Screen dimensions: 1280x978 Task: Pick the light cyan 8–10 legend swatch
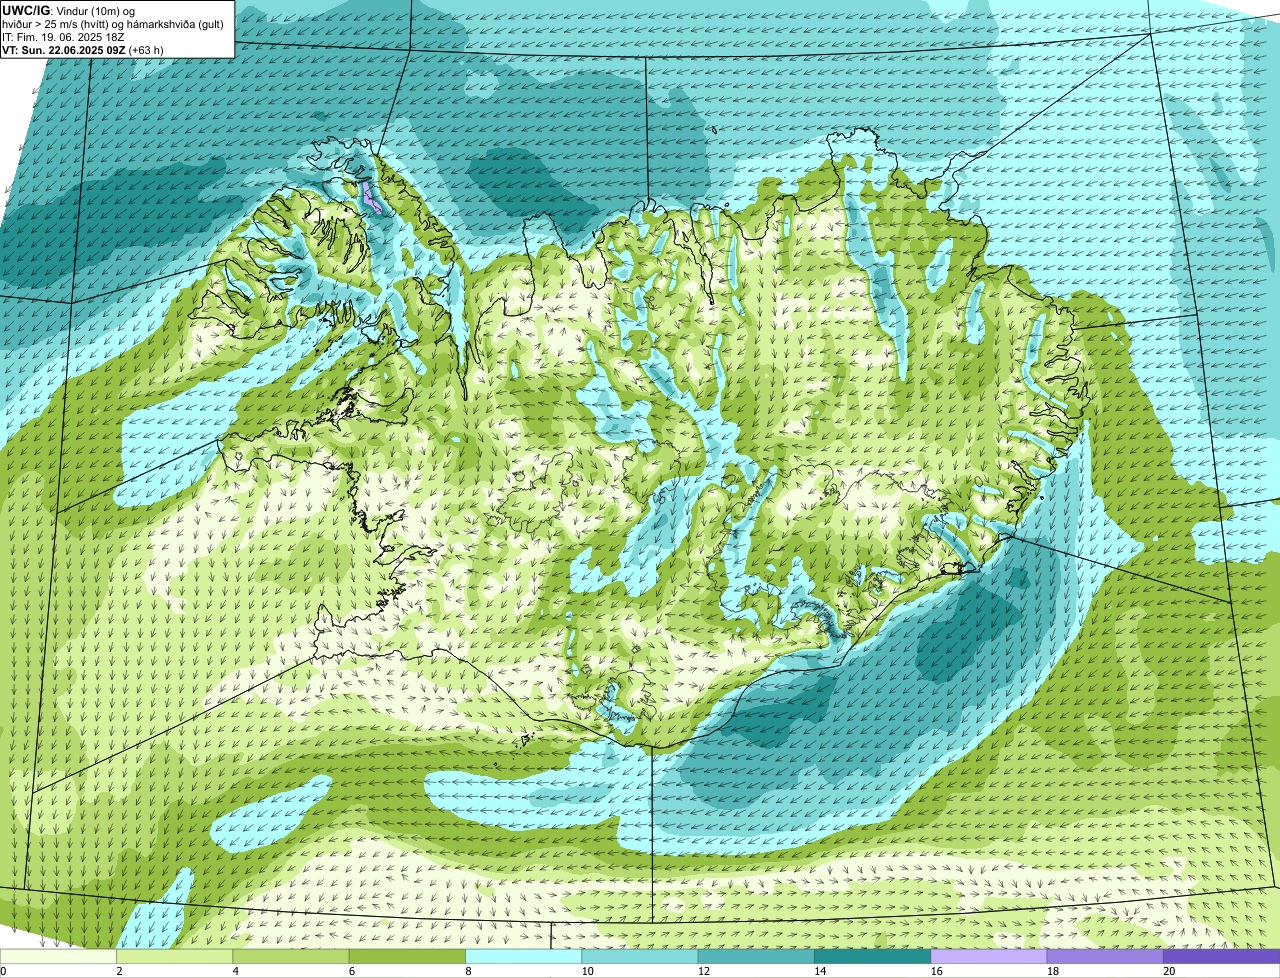point(524,956)
